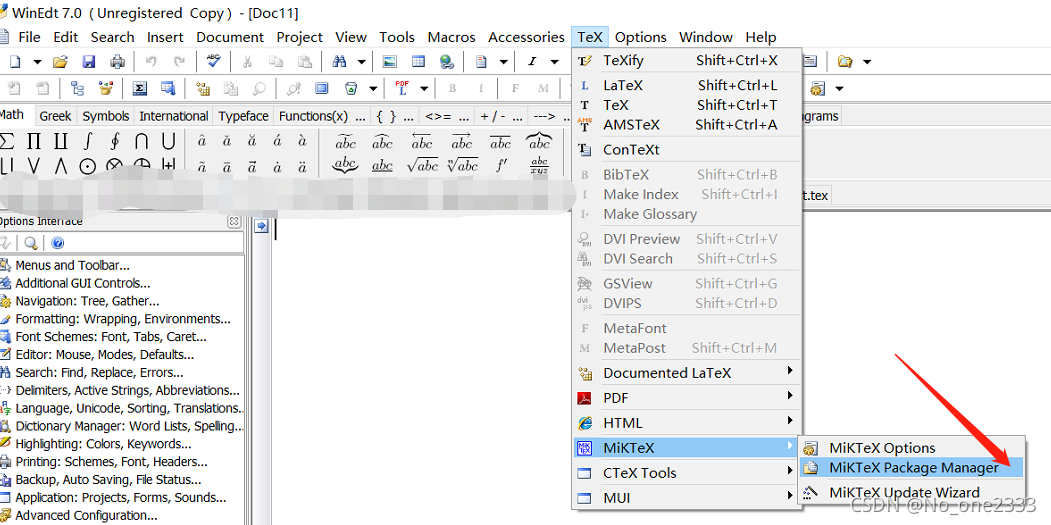Screen dimensions: 1051x525
Task: Insert the integral symbol
Action: pyautogui.click(x=88, y=141)
